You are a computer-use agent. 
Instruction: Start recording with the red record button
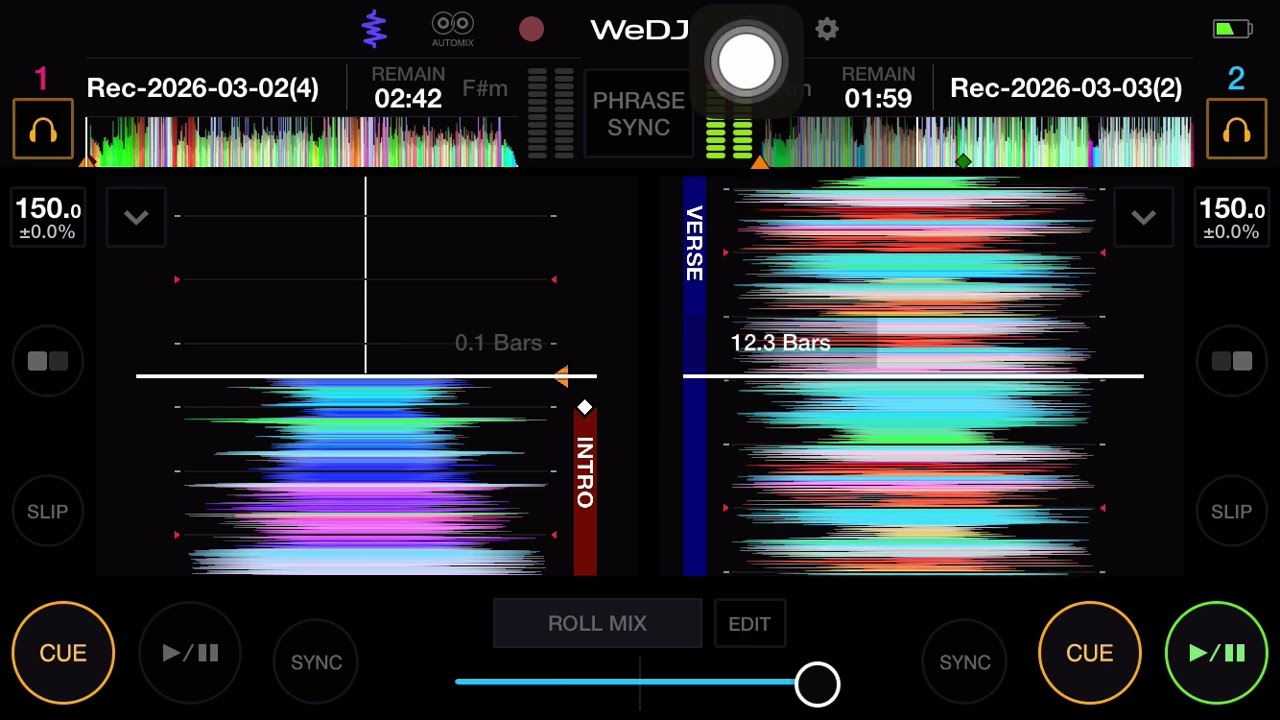pos(531,29)
